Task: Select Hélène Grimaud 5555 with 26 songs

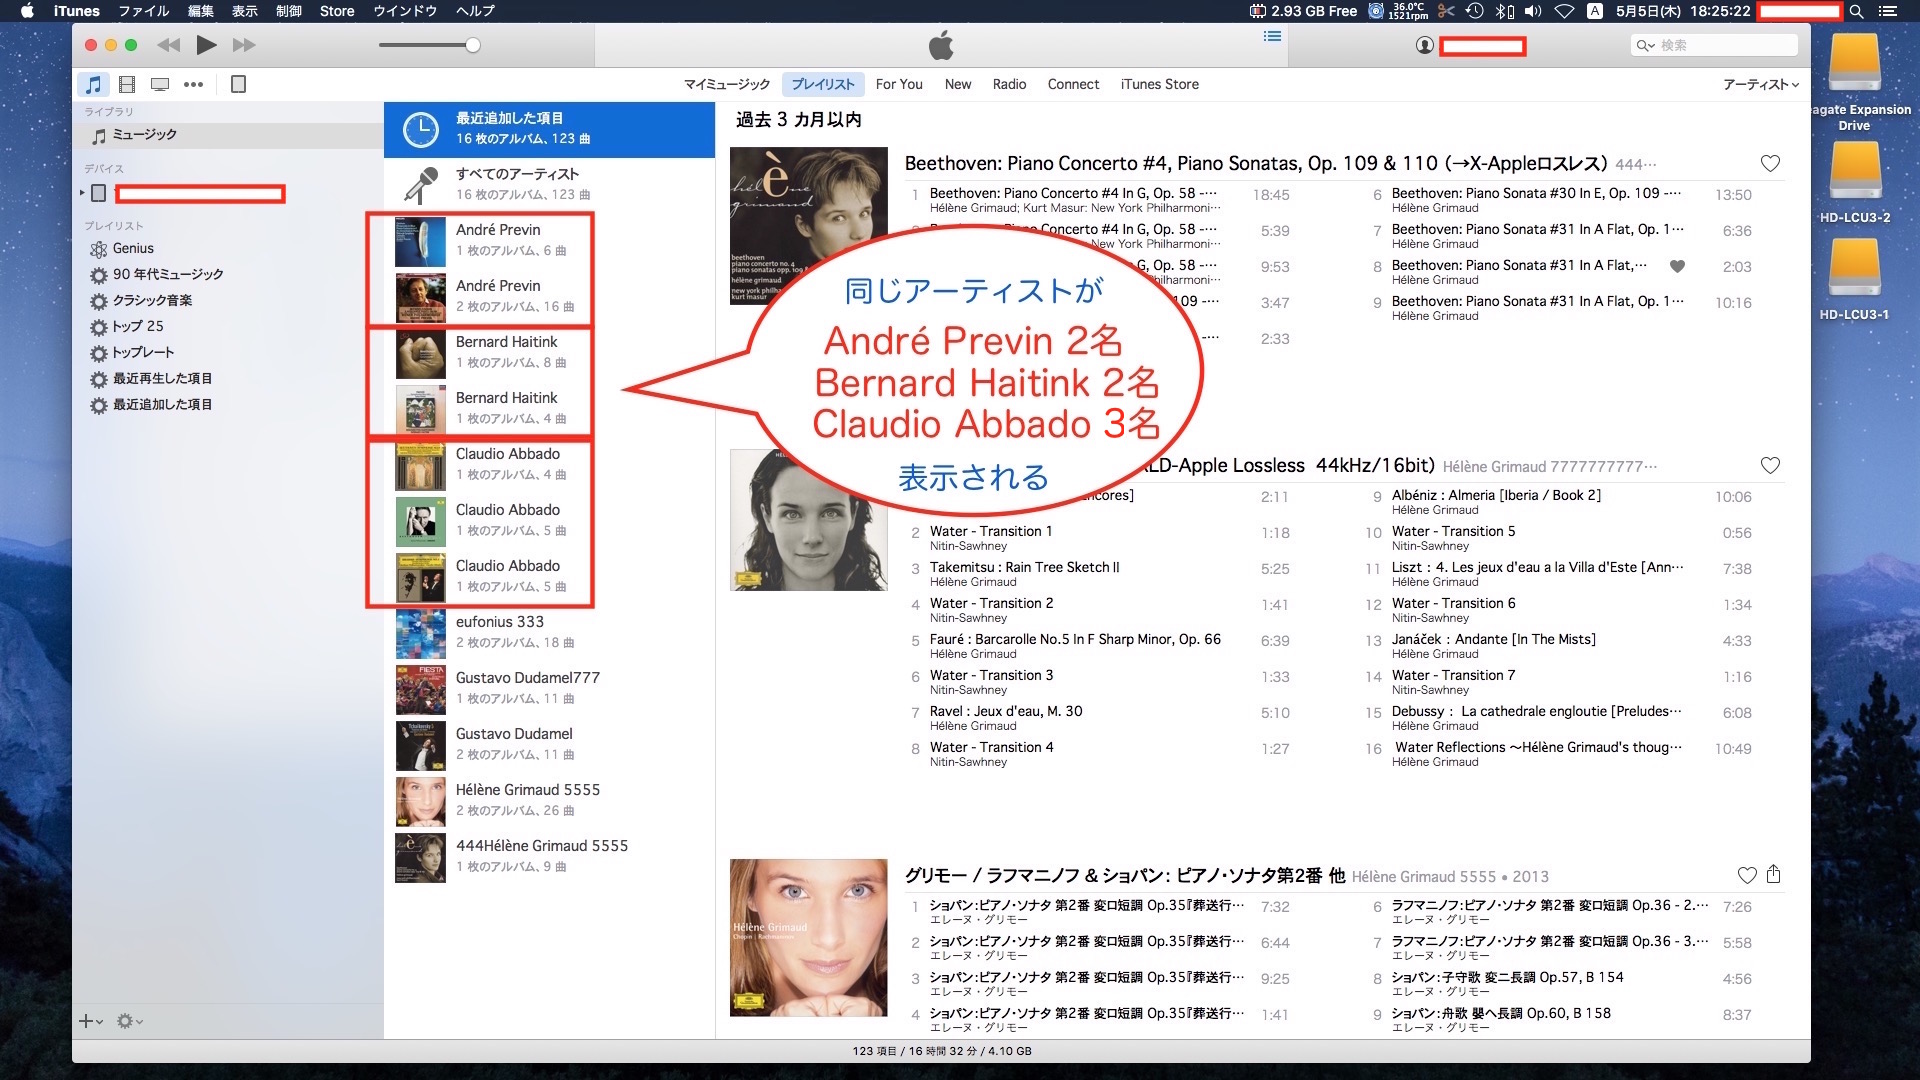Action: (549, 801)
